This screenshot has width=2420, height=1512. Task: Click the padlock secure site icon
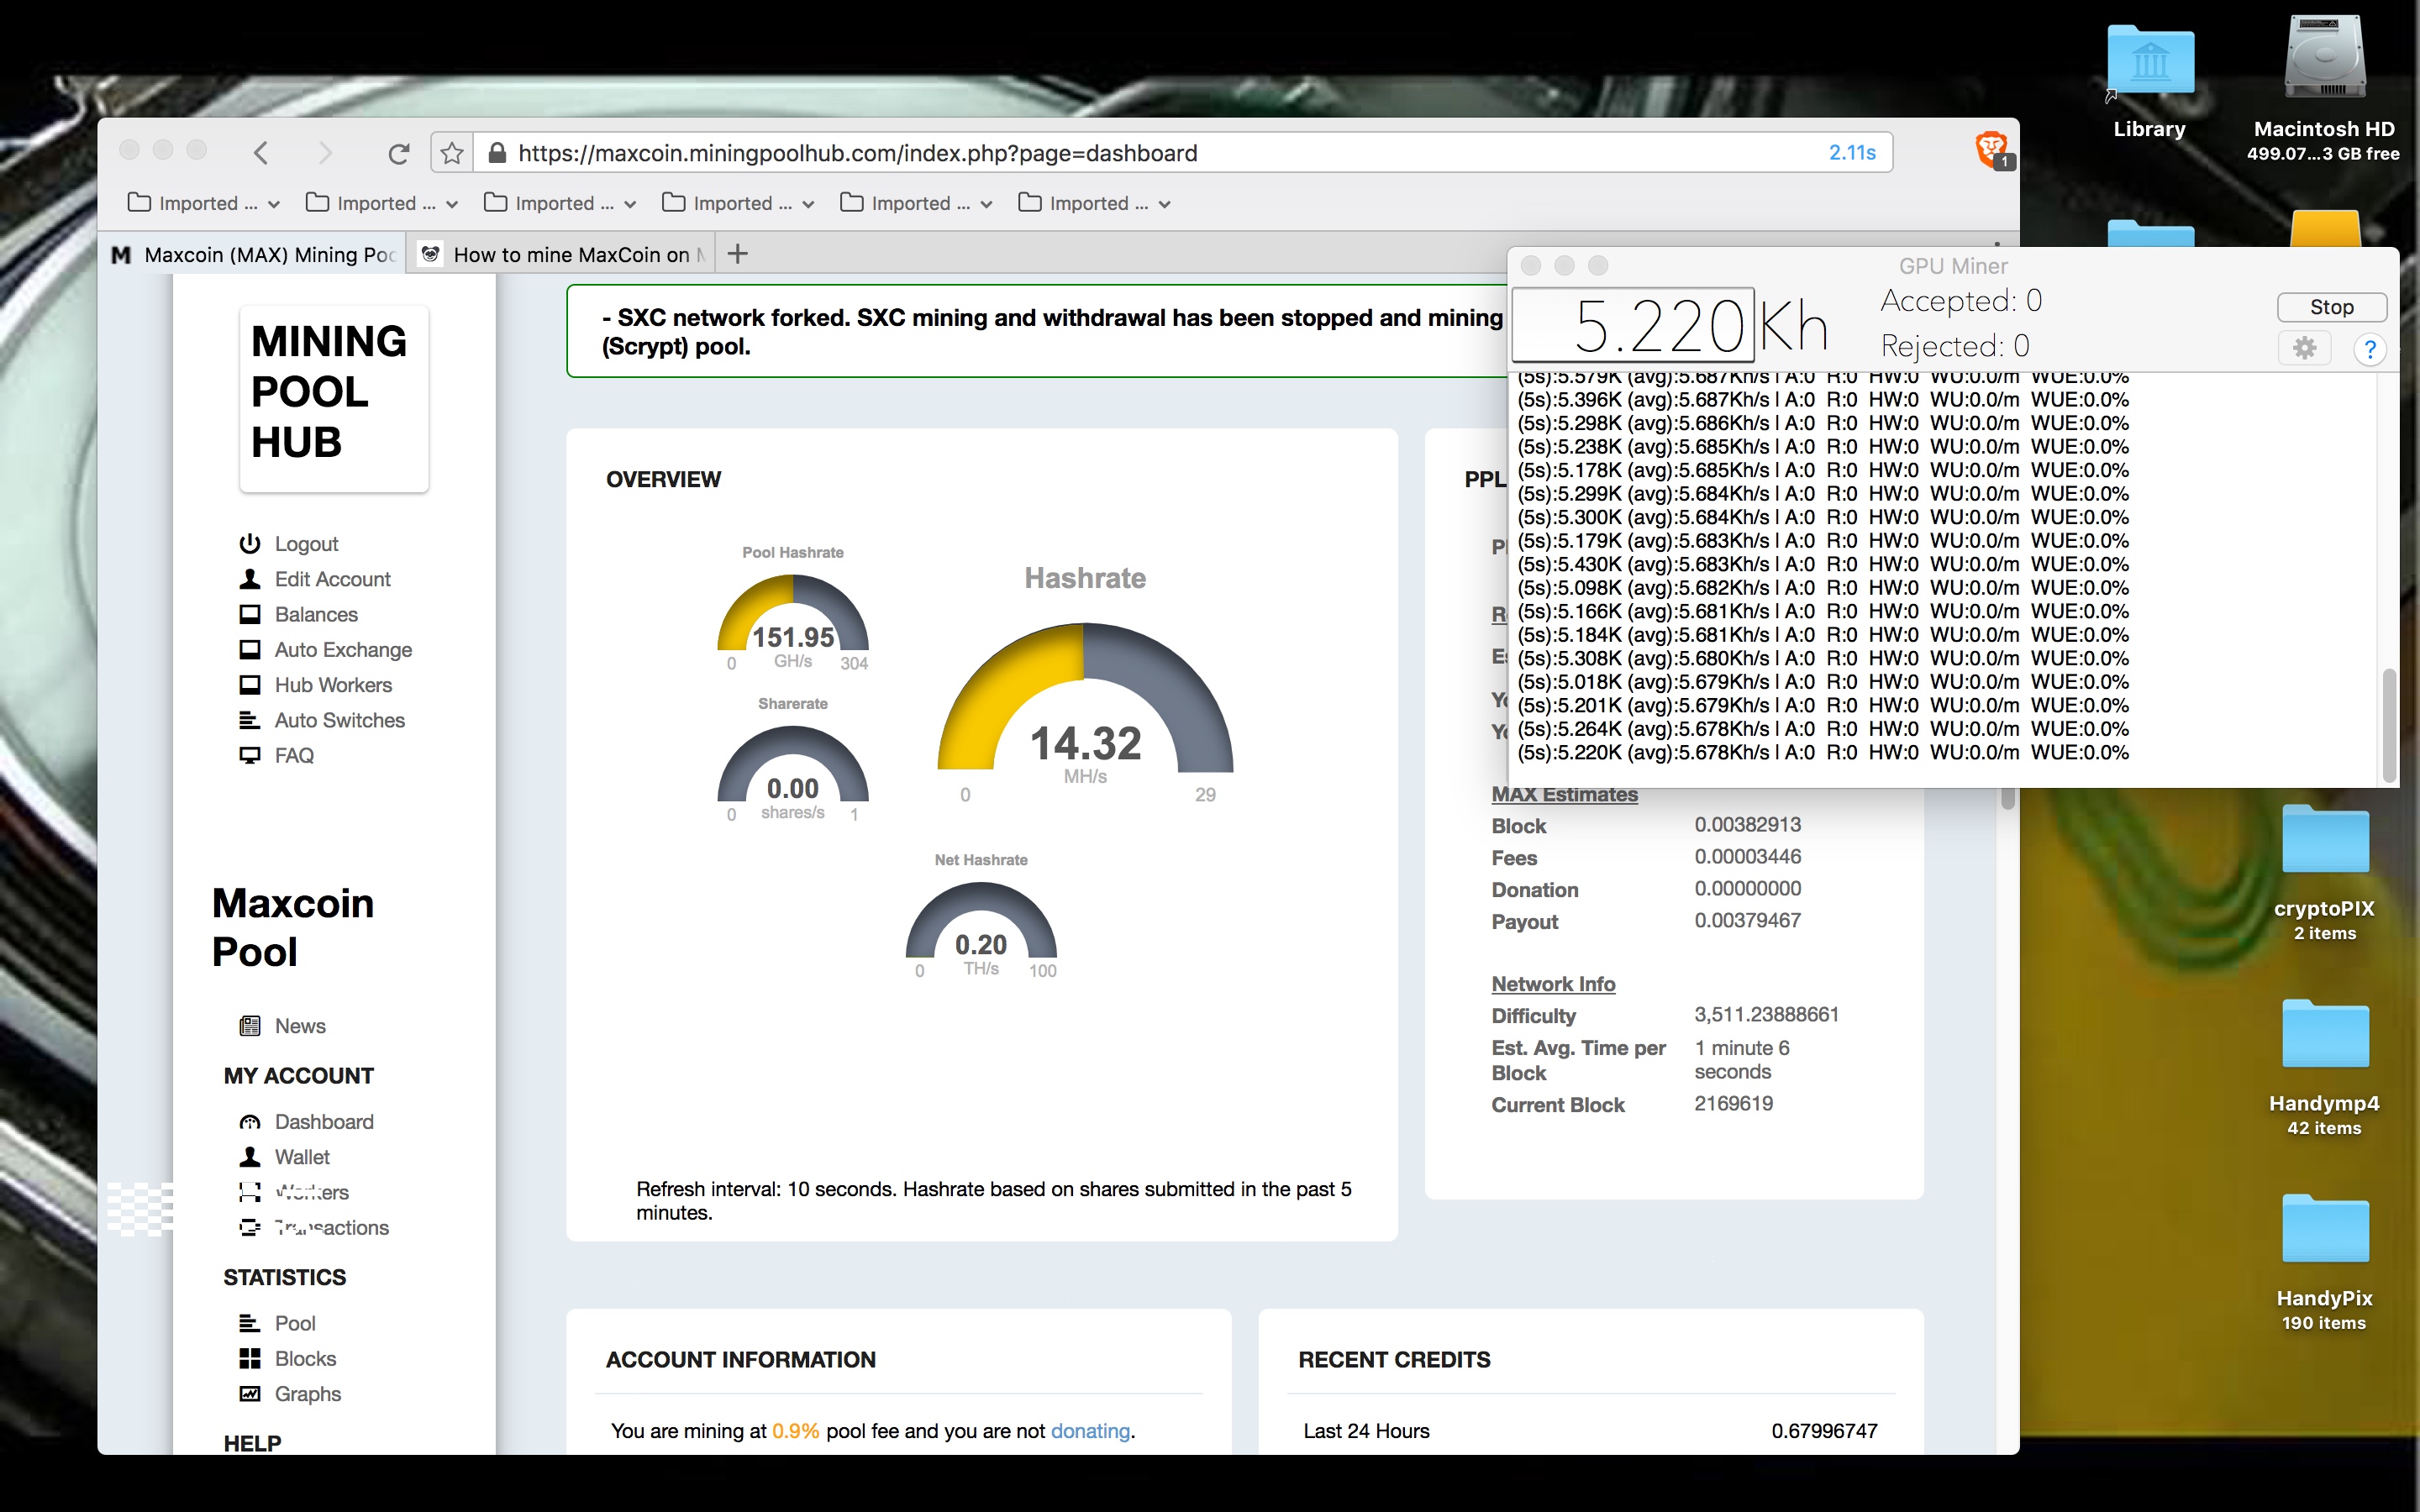click(x=497, y=152)
